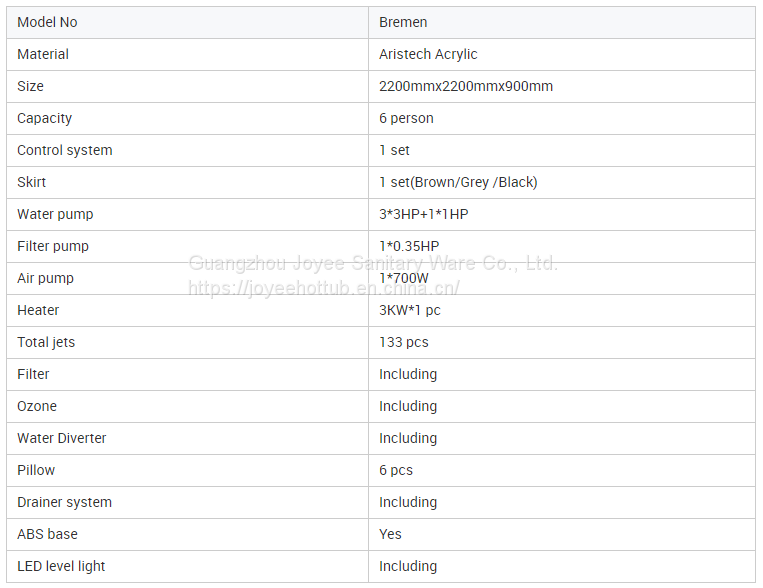Click the 'Filter pump' row label

click(53, 246)
